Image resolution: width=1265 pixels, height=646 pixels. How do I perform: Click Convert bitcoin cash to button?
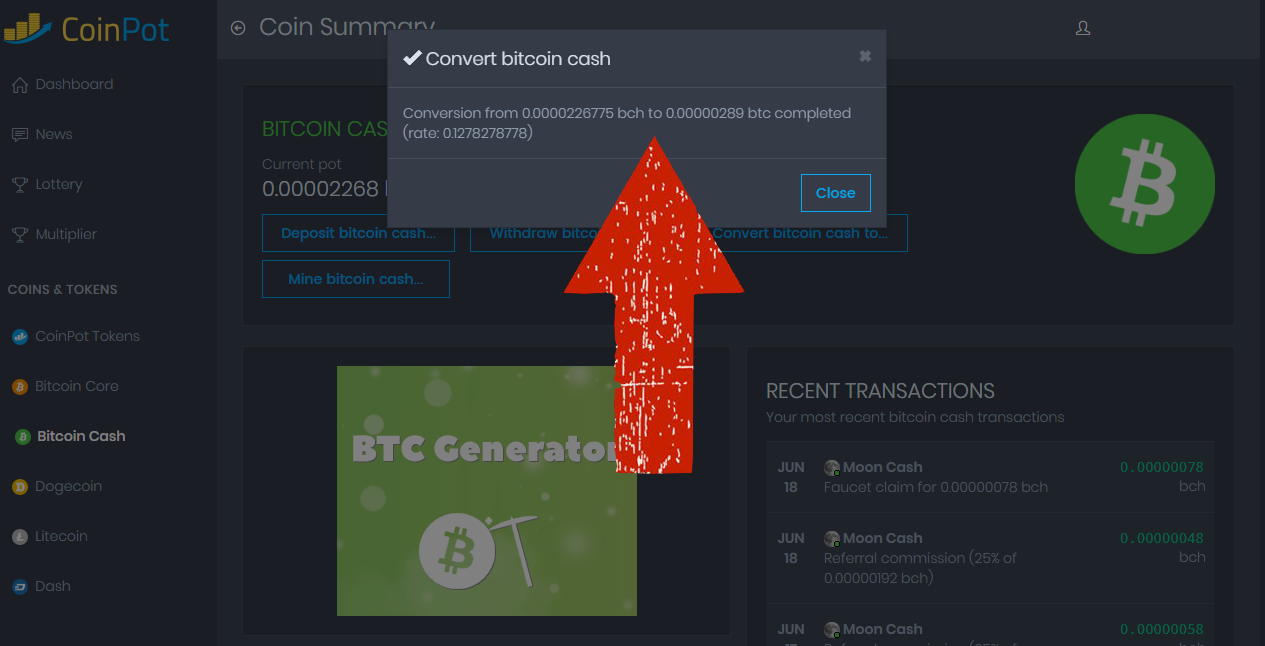pyautogui.click(x=808, y=233)
